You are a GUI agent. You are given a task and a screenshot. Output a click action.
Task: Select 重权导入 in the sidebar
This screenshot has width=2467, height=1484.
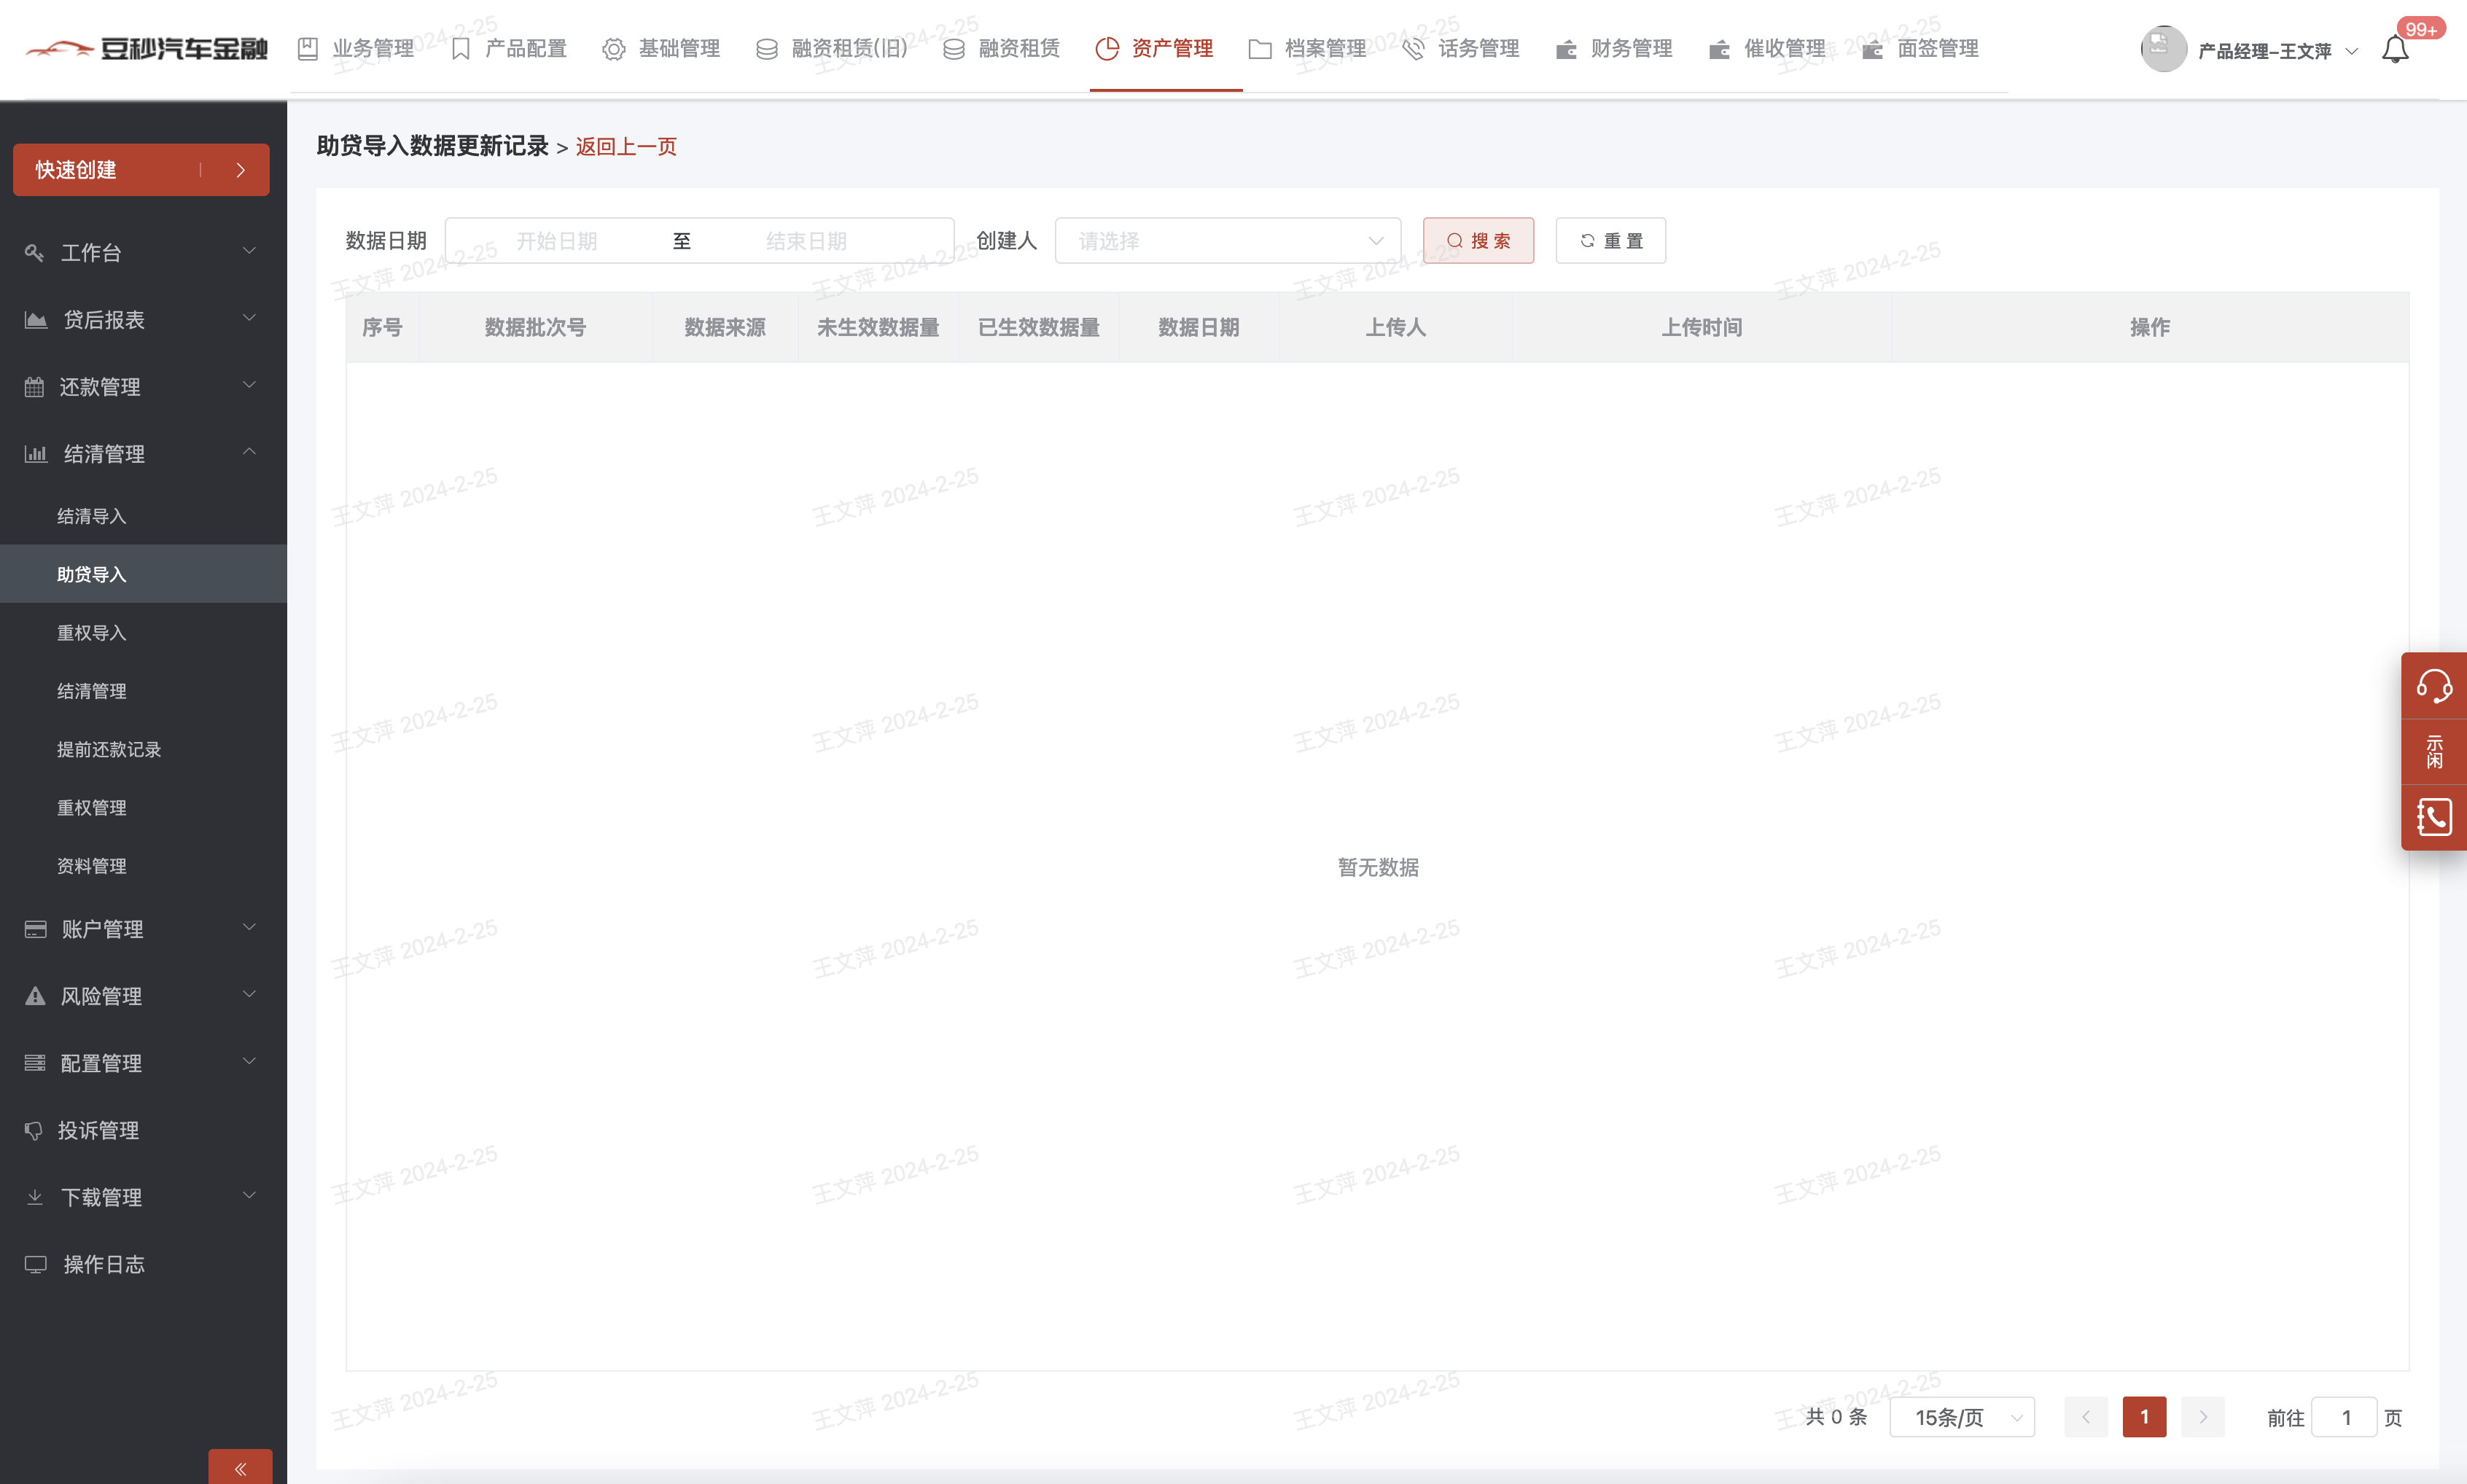92,633
